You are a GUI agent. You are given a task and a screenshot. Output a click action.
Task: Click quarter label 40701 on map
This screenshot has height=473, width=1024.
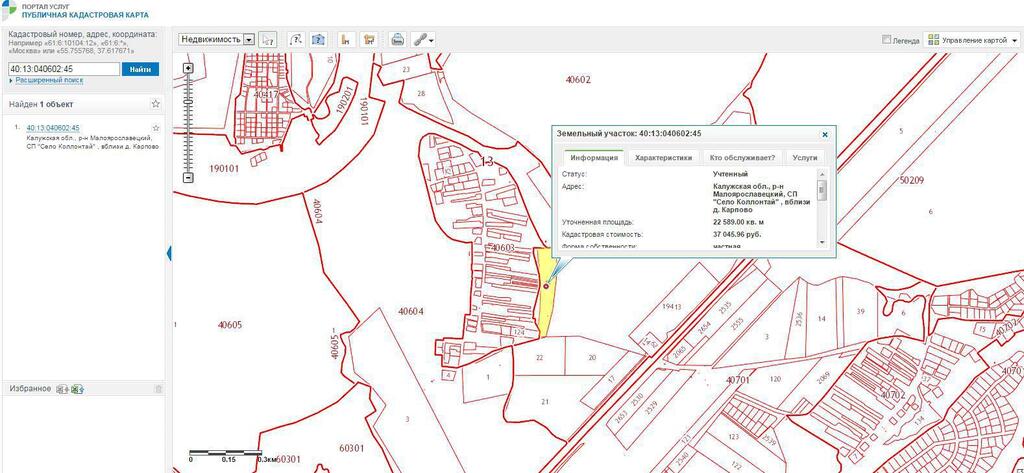coord(739,378)
